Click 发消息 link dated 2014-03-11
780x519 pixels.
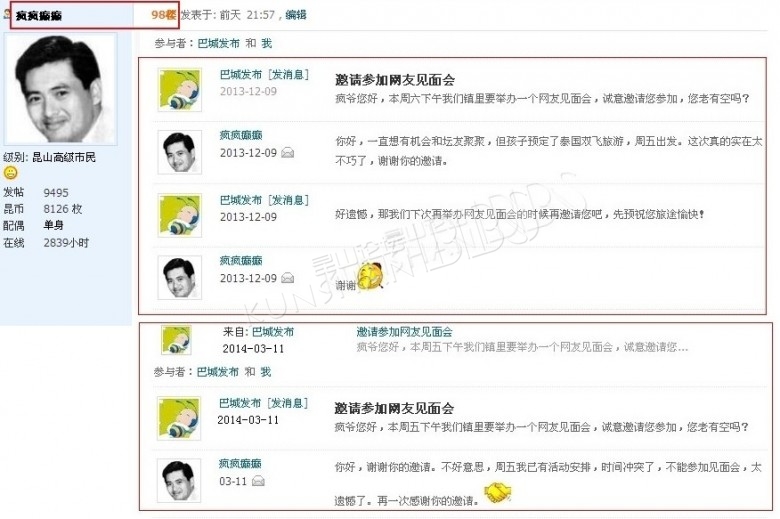tap(289, 403)
